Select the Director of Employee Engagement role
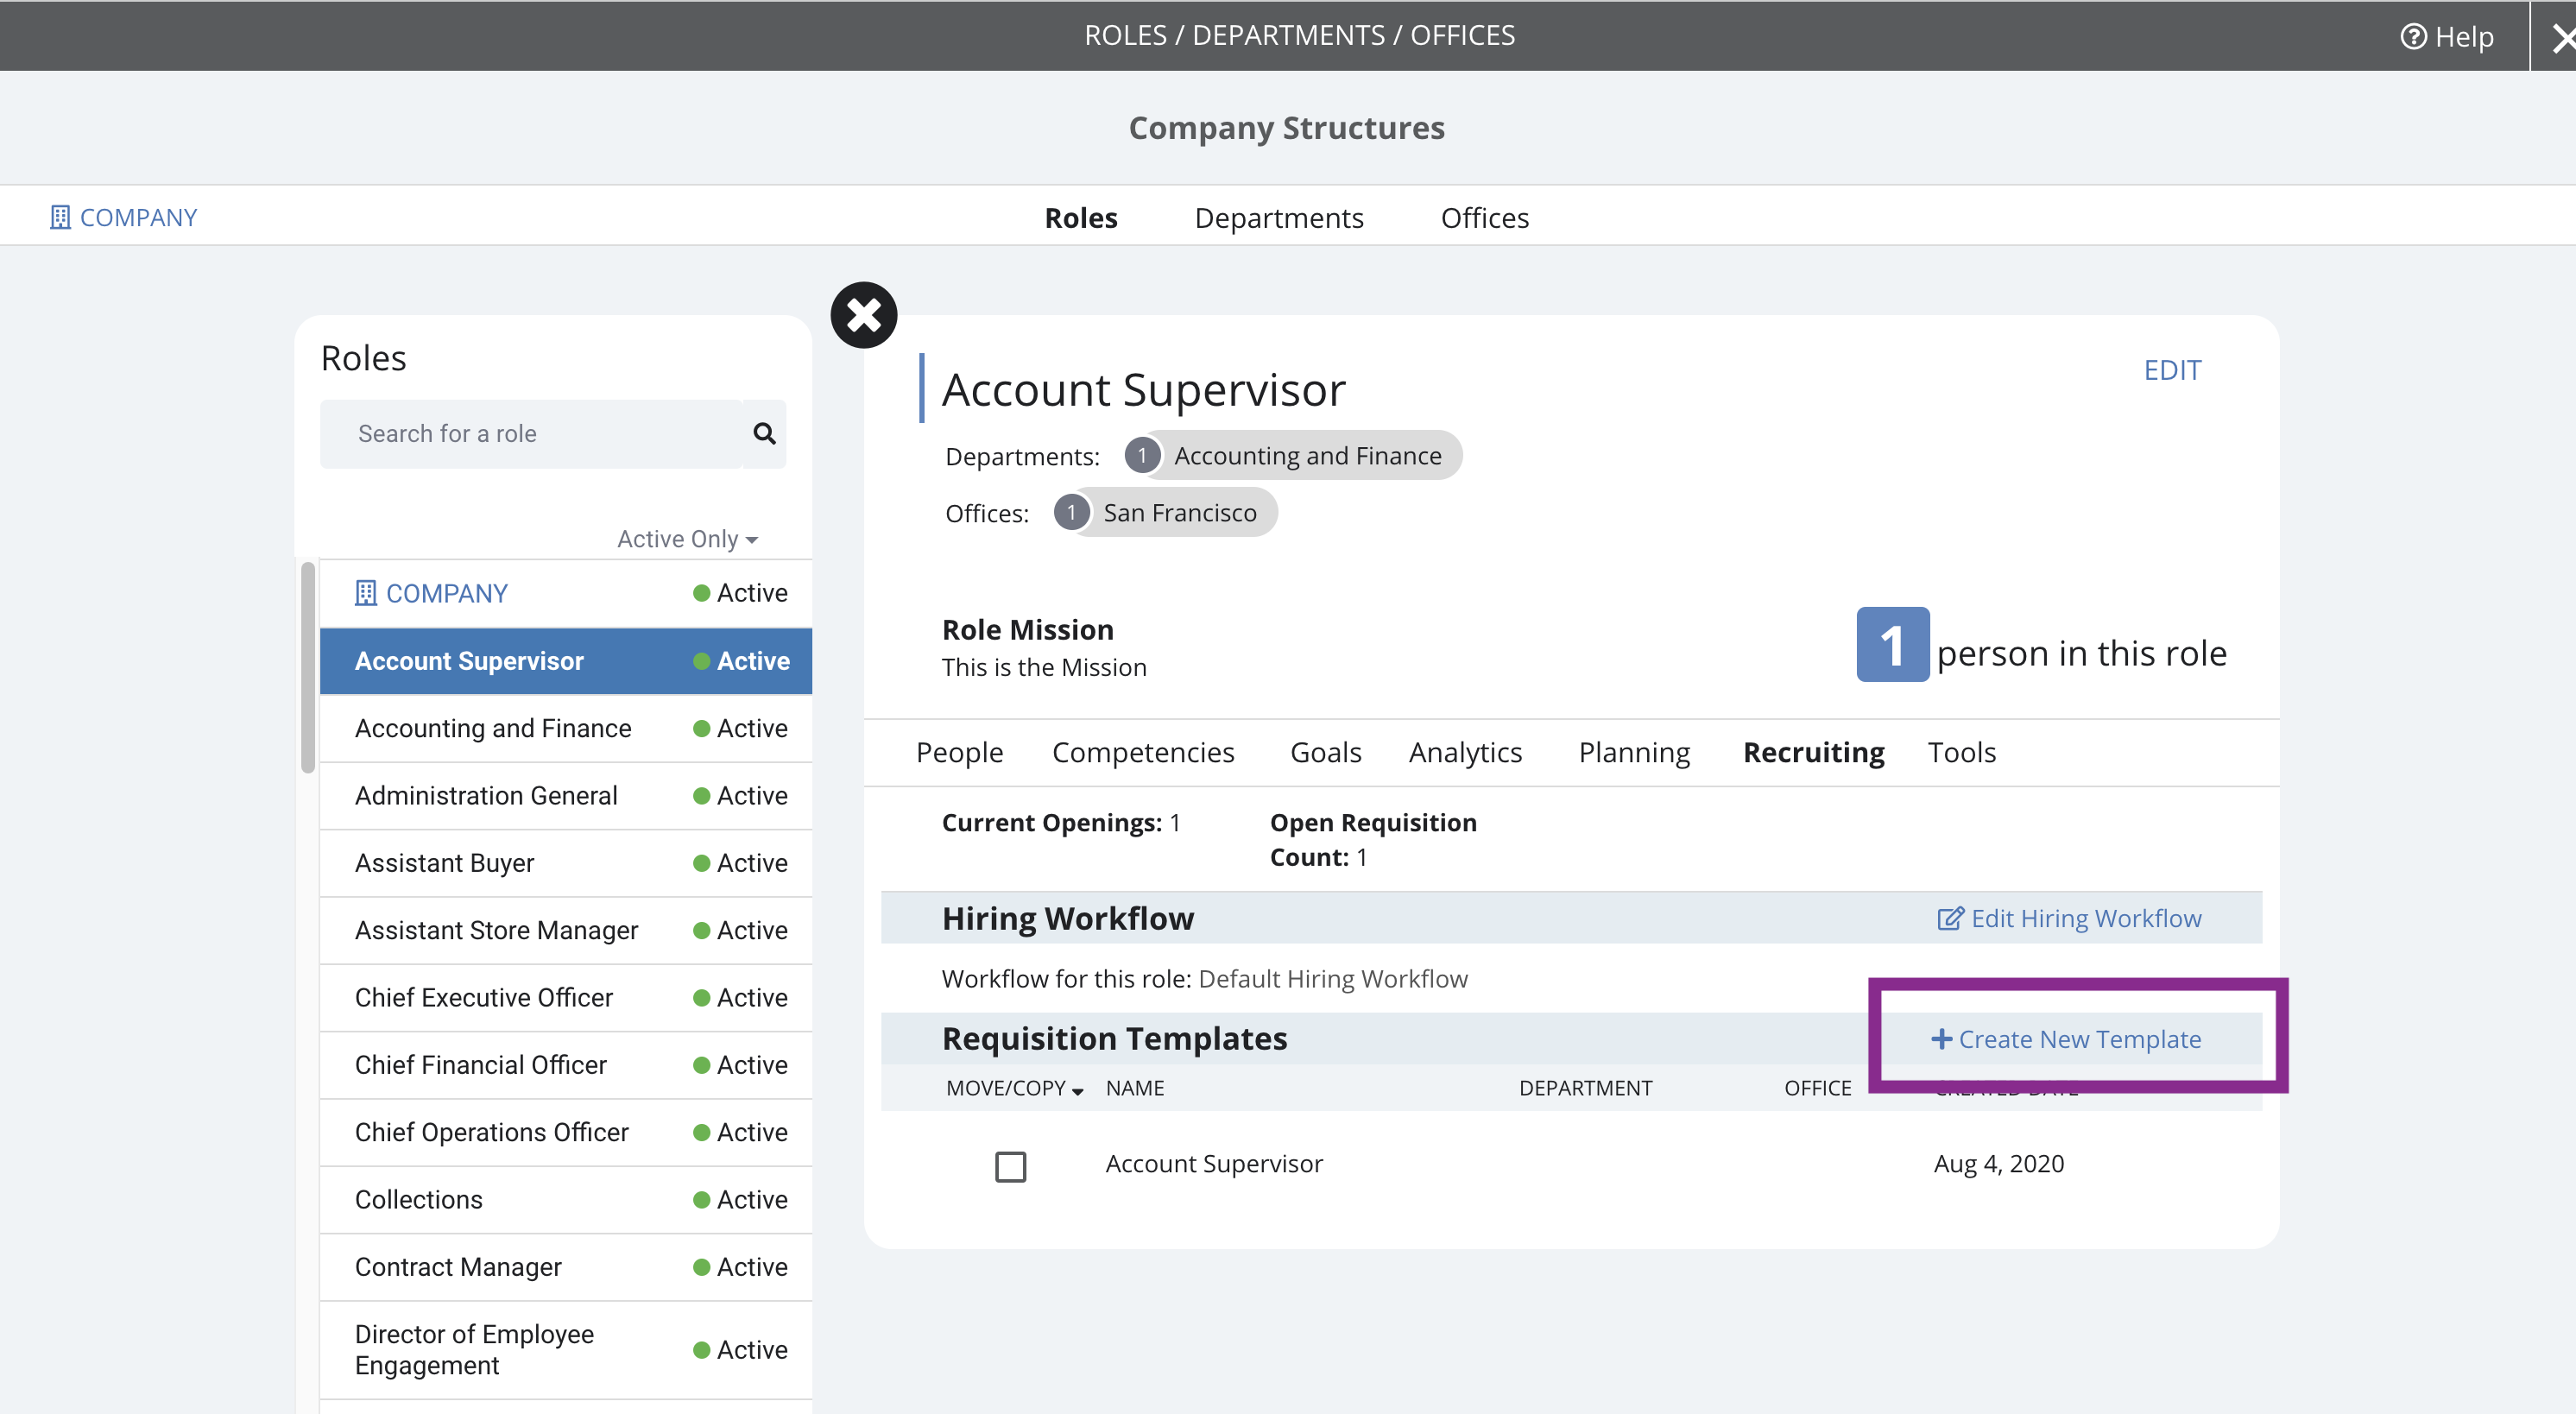 [x=566, y=1350]
